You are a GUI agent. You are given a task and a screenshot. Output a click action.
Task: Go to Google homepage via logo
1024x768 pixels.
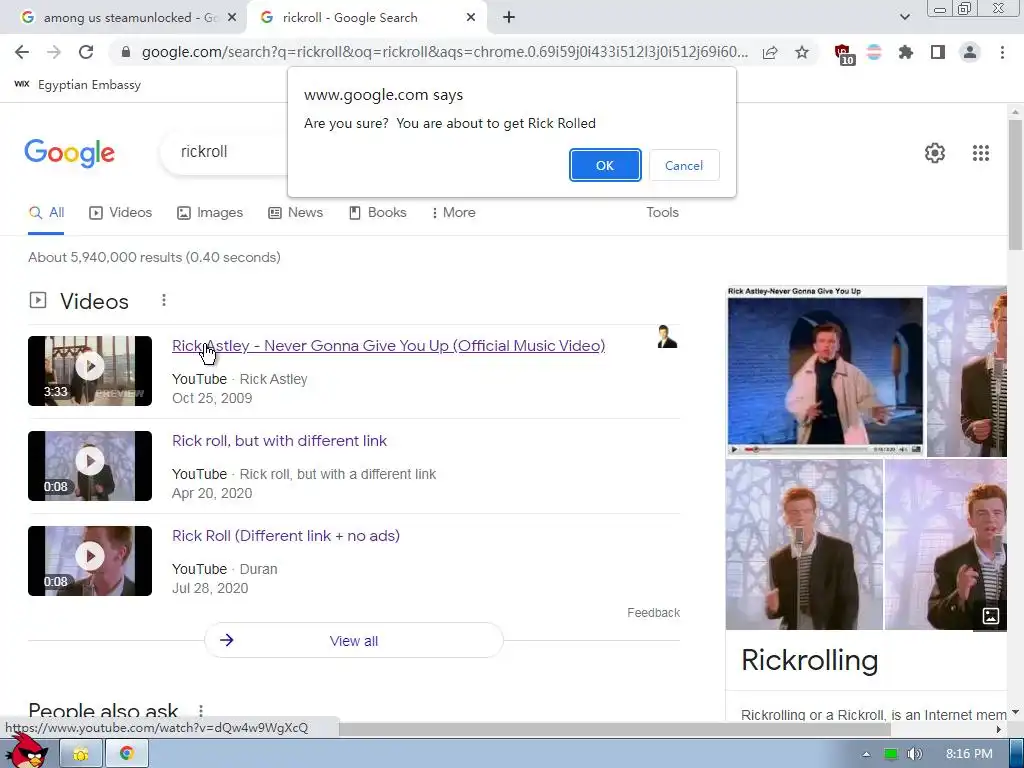pos(69,153)
